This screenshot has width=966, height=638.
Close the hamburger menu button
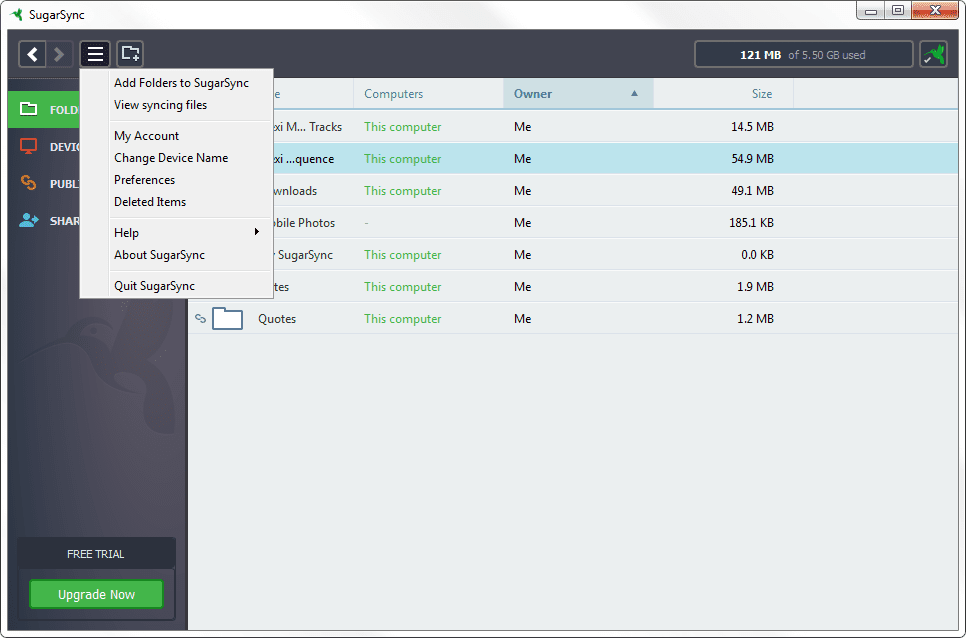(95, 55)
